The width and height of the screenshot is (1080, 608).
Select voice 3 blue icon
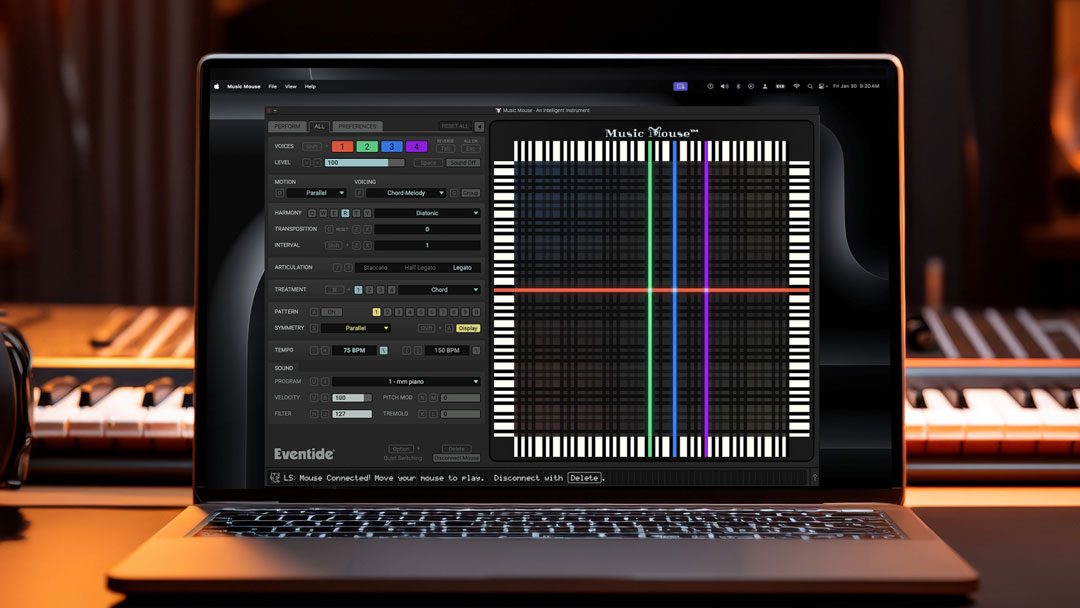[393, 146]
